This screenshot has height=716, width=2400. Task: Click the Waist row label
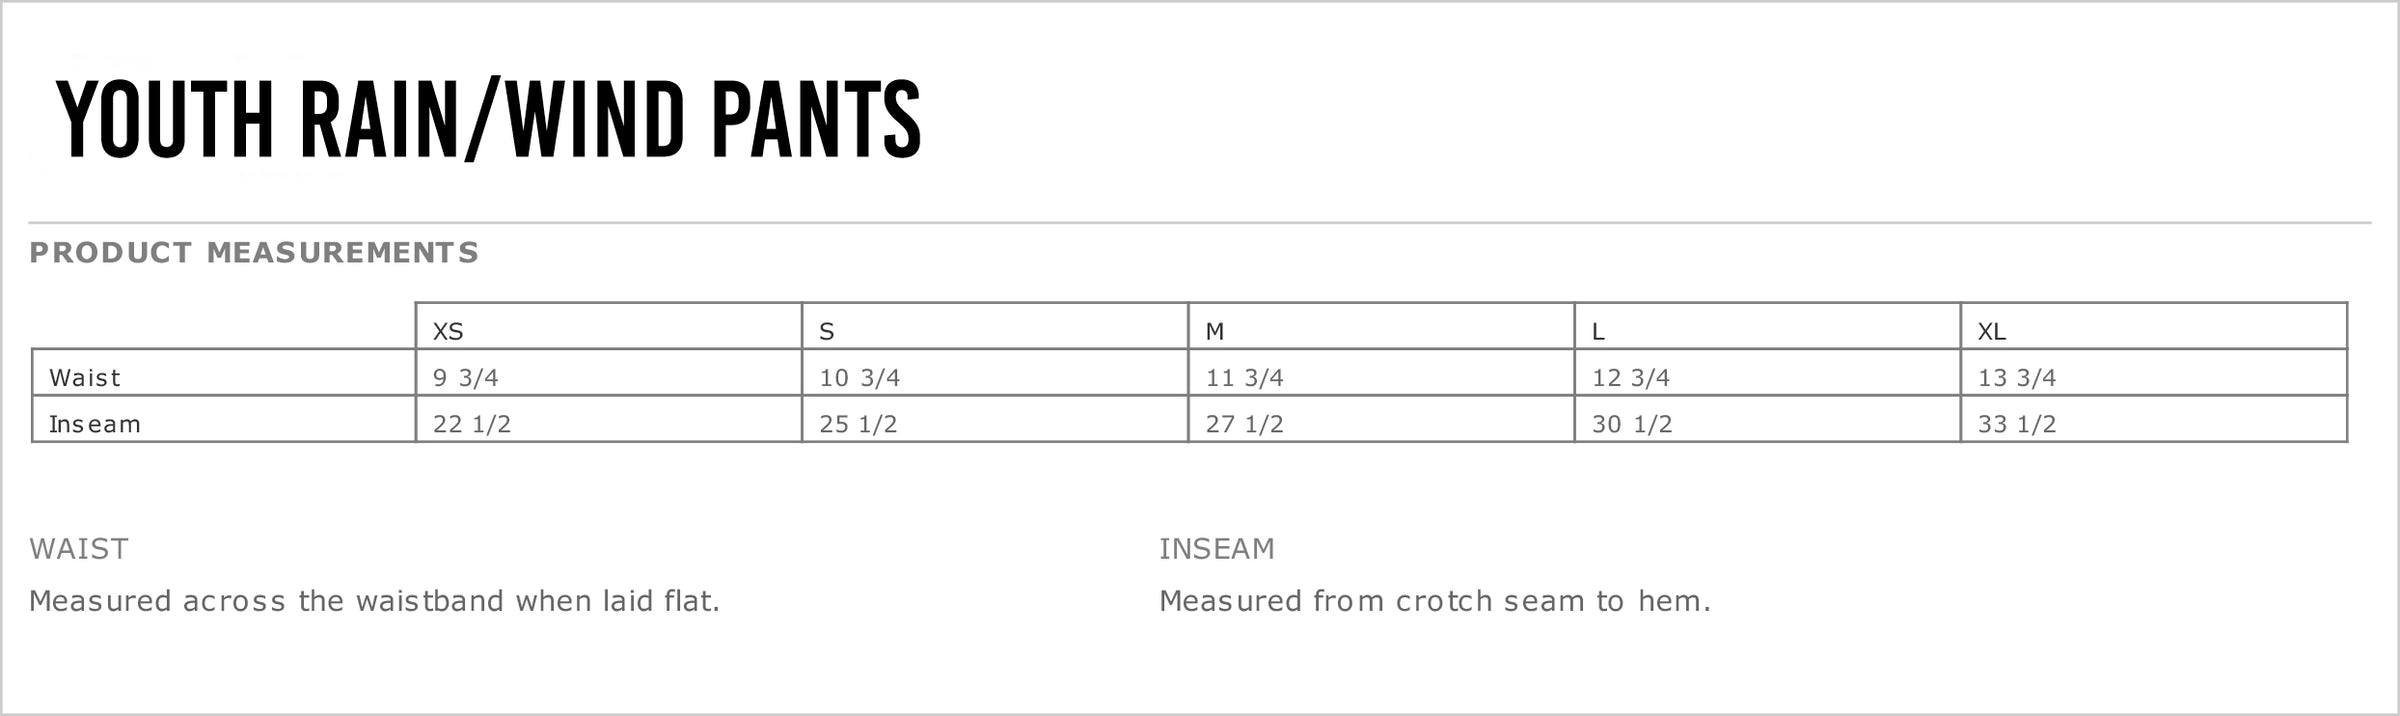(85, 378)
